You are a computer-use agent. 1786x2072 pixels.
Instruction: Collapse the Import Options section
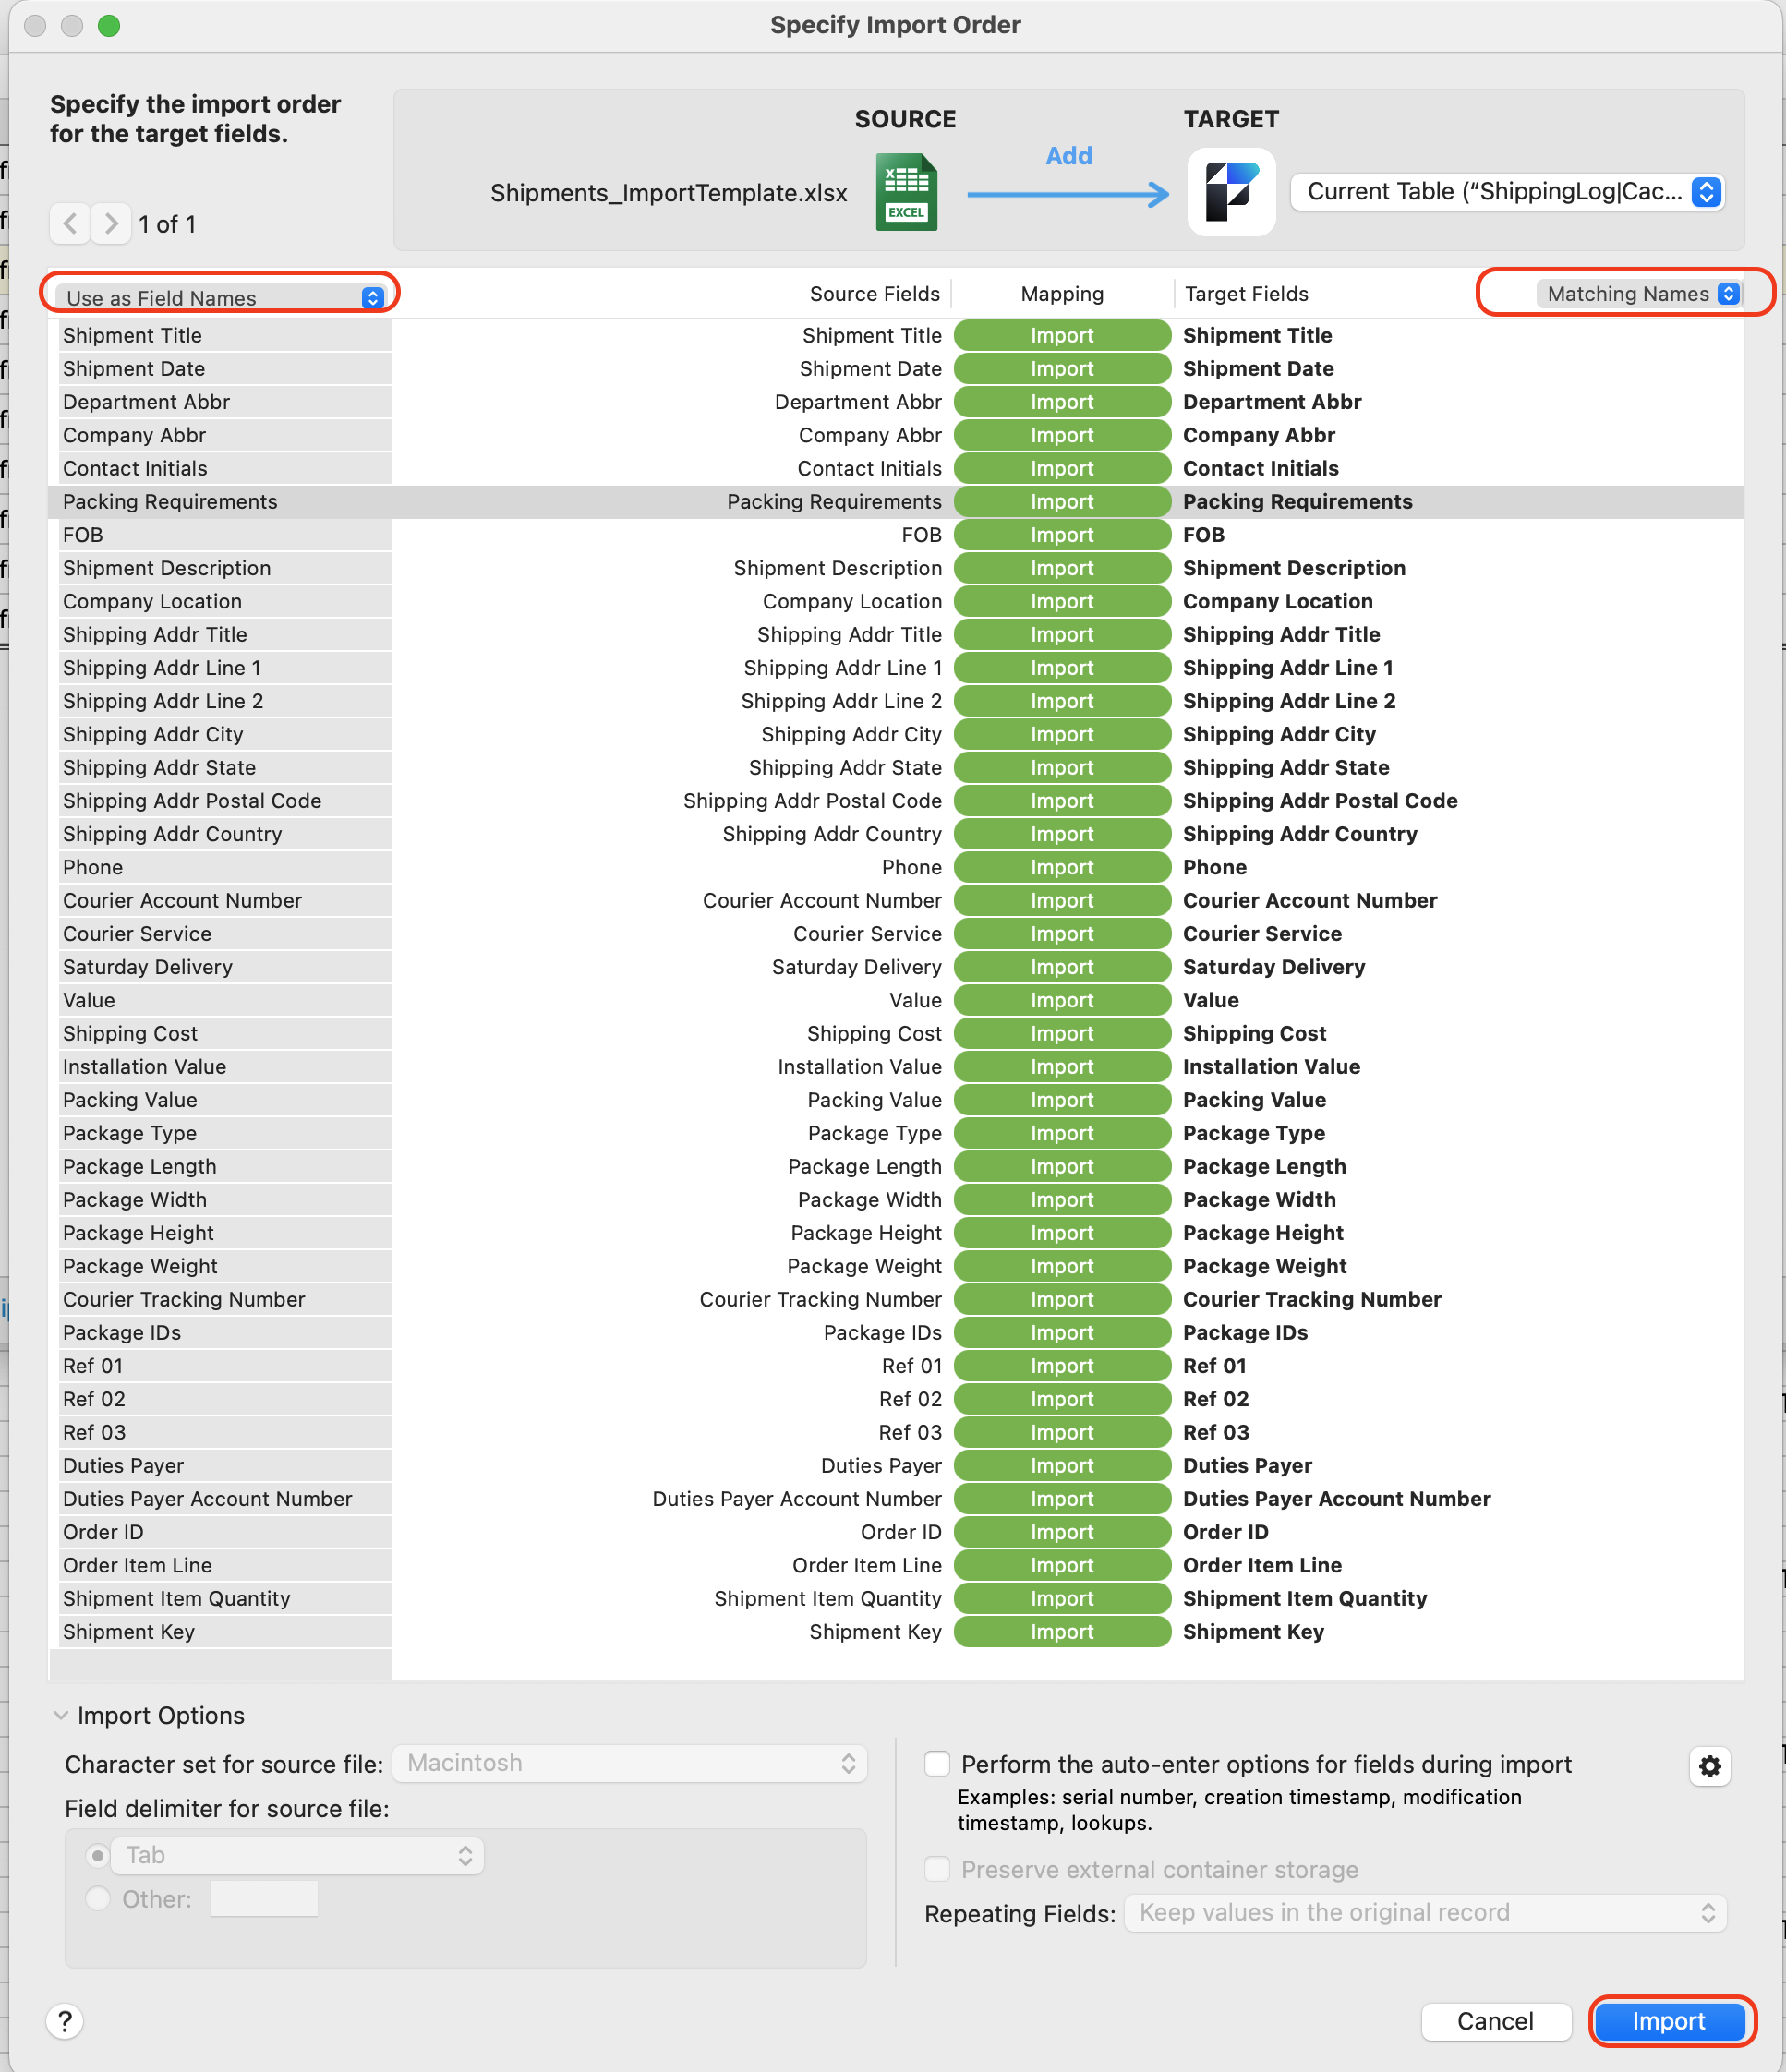[61, 1715]
